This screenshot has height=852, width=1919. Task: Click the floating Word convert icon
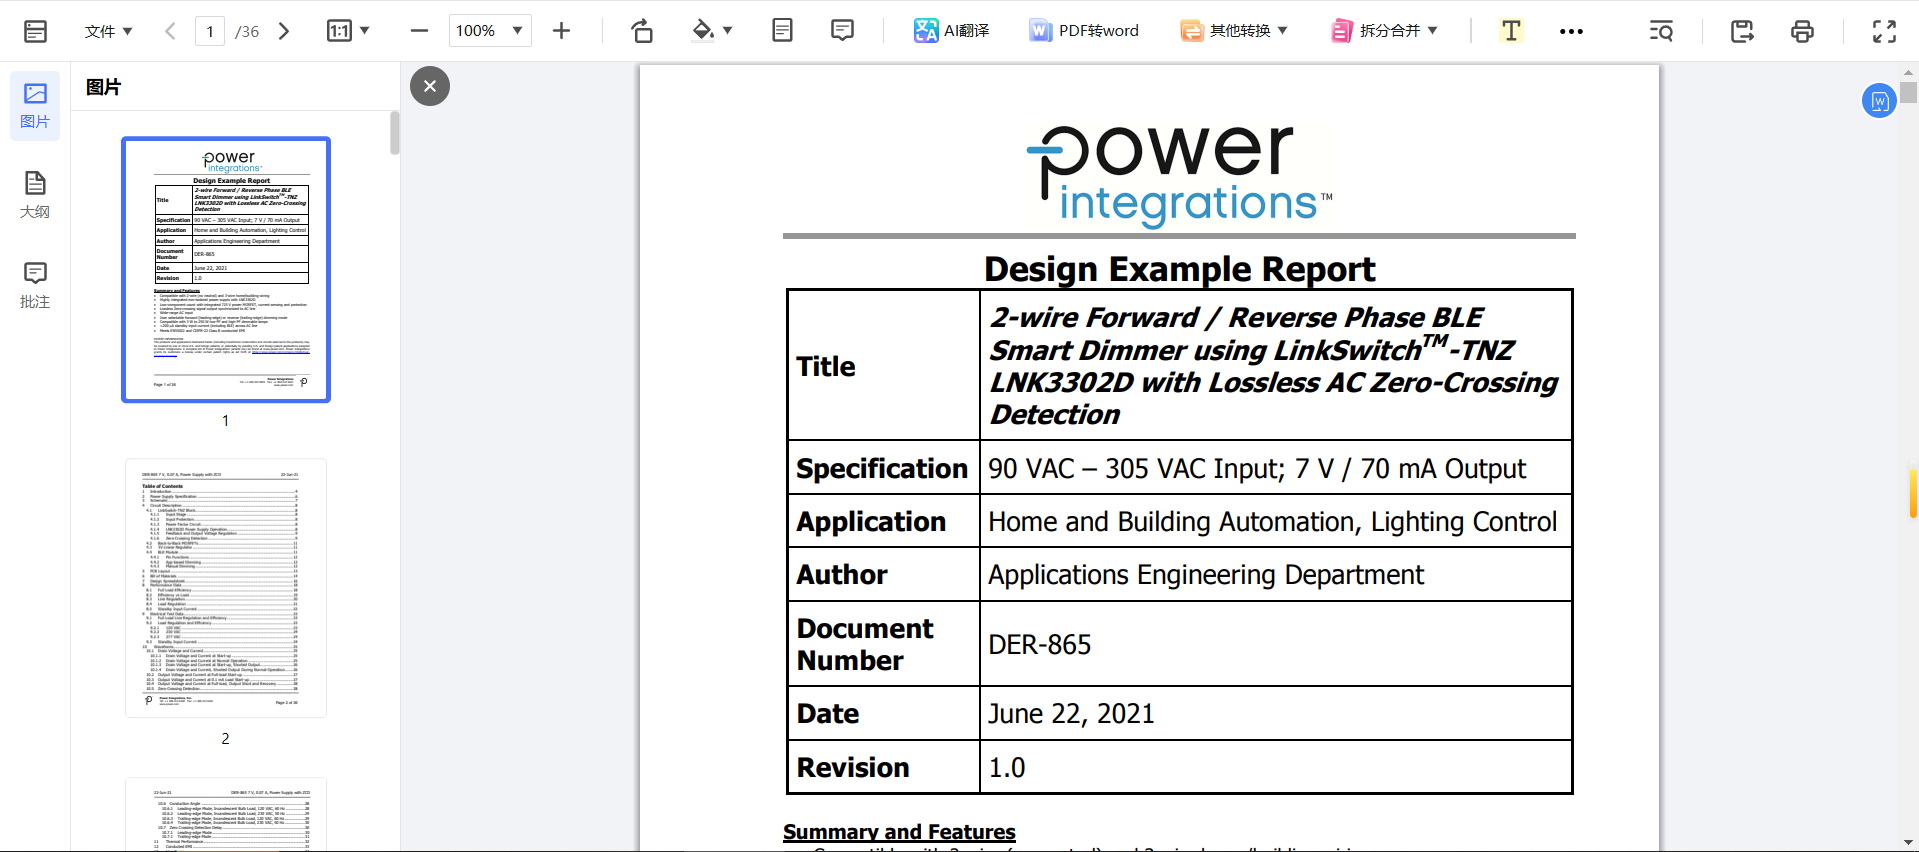coord(1879,100)
